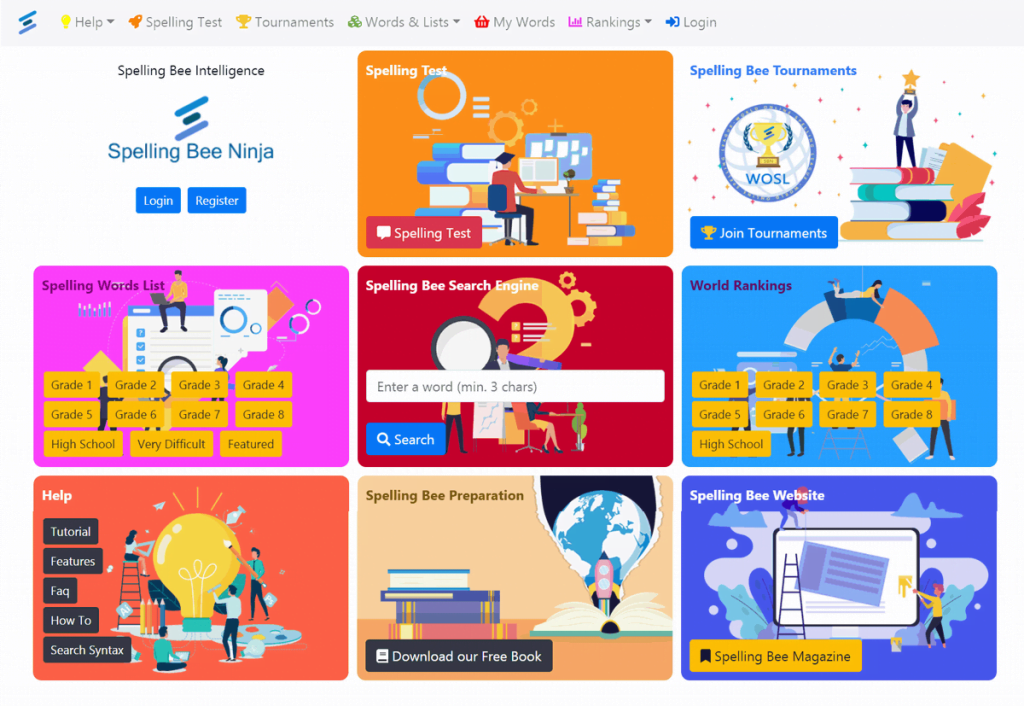Click the lightbulb icon next to Help
1024x706 pixels.
click(65, 22)
